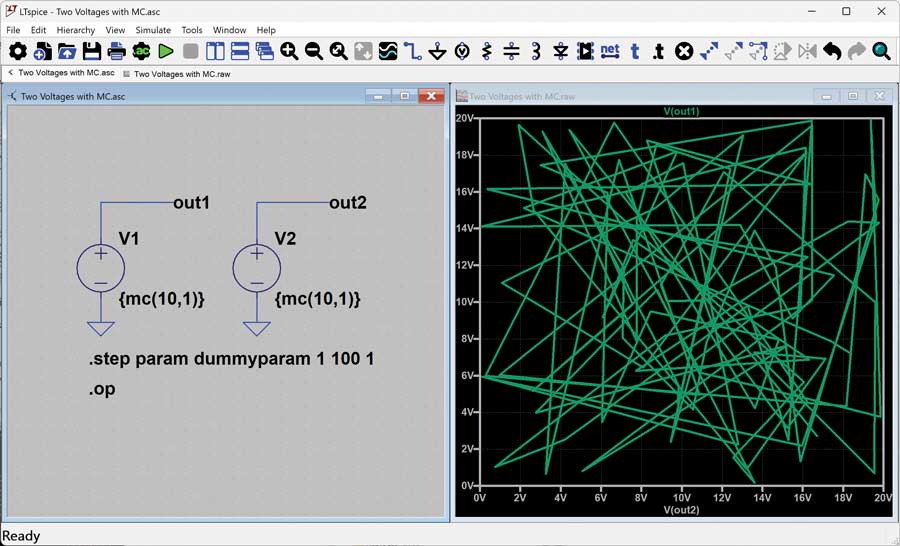Click the V(out2) horizontal axis label
The width and height of the screenshot is (900, 546).
click(x=681, y=510)
